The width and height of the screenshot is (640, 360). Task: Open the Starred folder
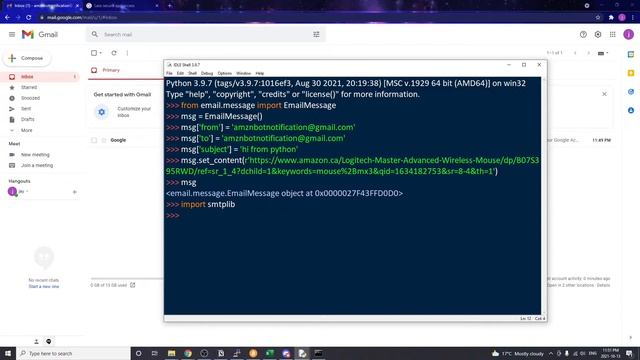pyautogui.click(x=29, y=87)
